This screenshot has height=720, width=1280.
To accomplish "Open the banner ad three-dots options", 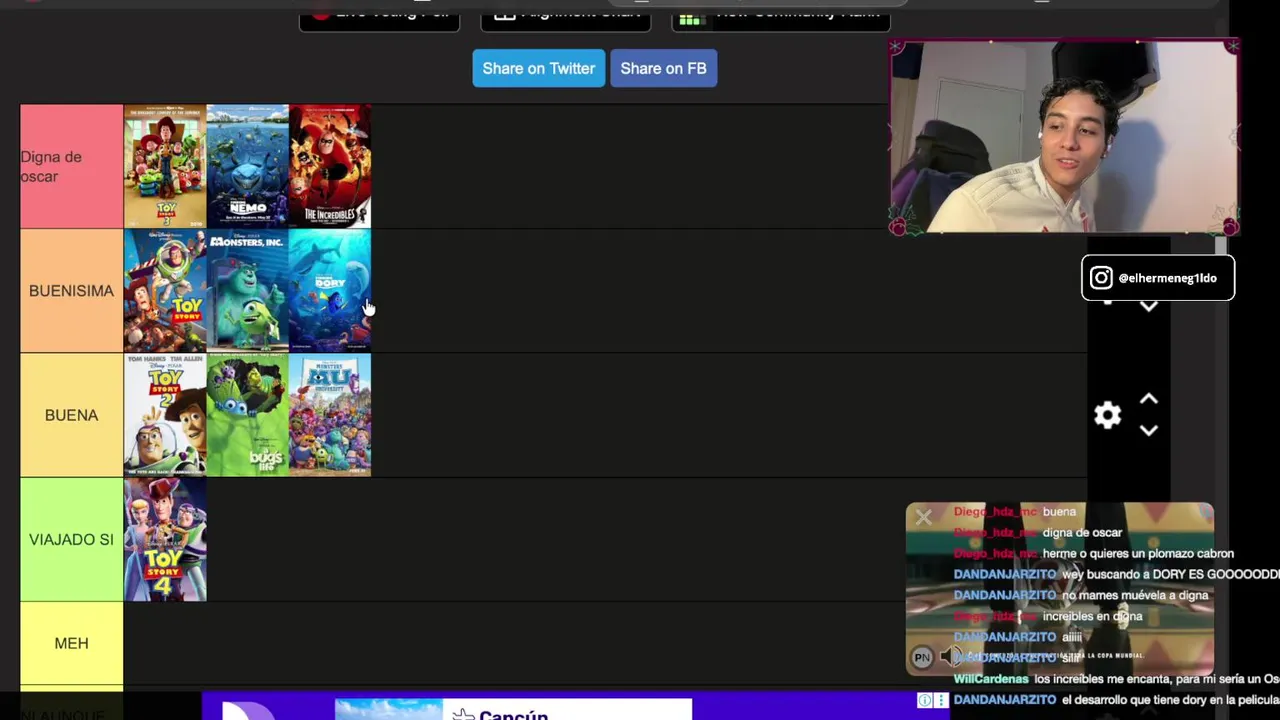I will 941,700.
